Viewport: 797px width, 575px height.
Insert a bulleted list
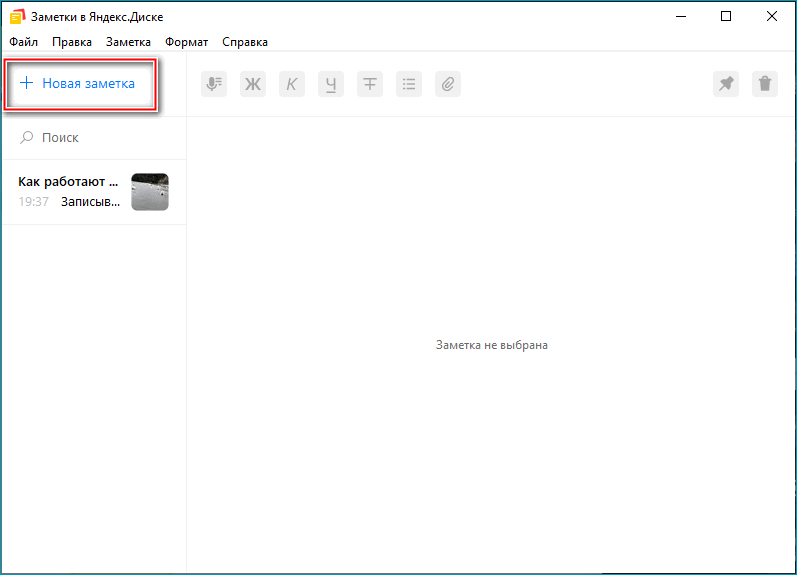(409, 84)
